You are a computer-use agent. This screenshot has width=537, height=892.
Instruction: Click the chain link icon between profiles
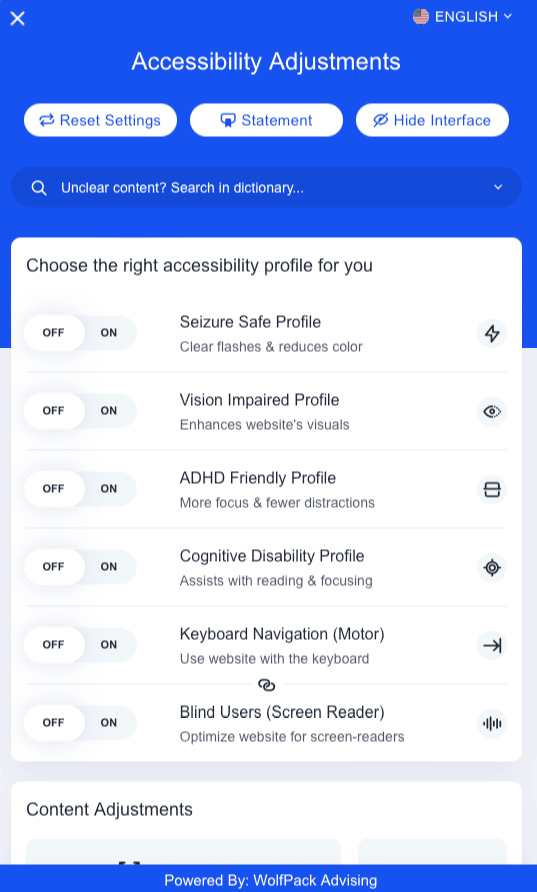coord(266,685)
